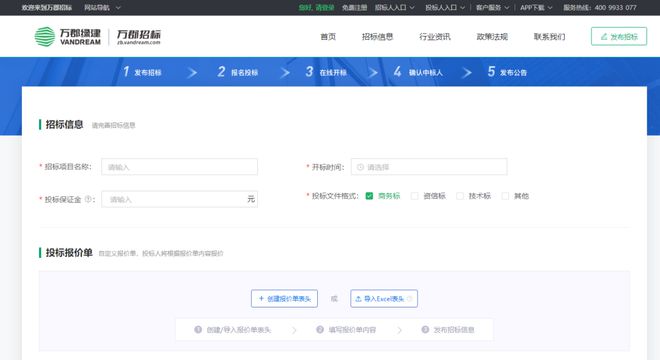Click the 万郡招标 zb.vandream.com logo

coord(138,37)
